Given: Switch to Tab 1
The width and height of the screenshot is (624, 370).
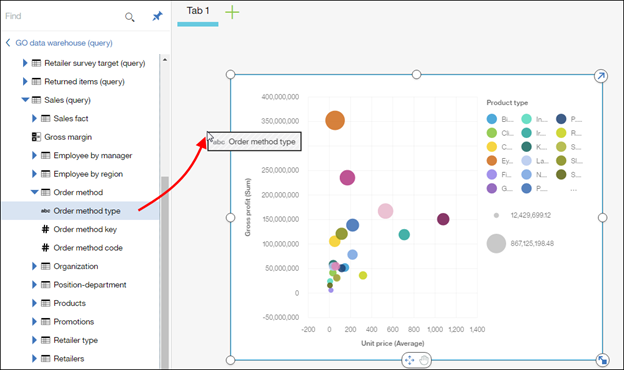Looking at the screenshot, I should [x=198, y=11].
